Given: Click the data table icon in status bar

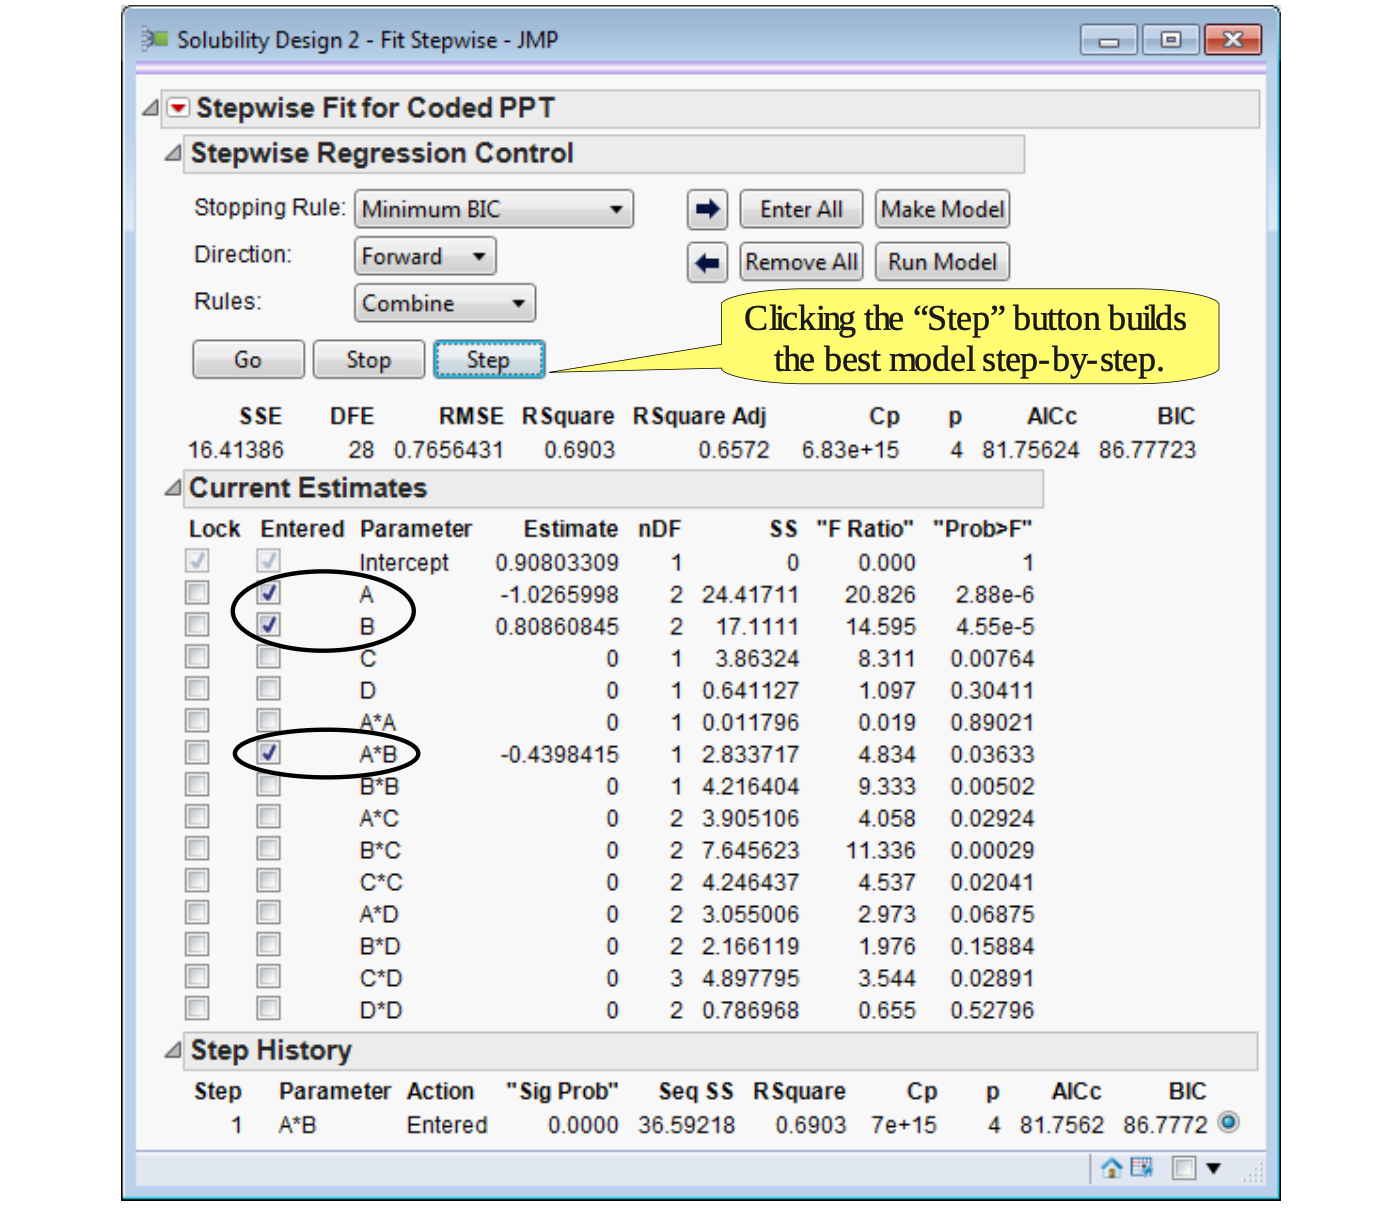Looking at the screenshot, I should coord(1140,1166).
